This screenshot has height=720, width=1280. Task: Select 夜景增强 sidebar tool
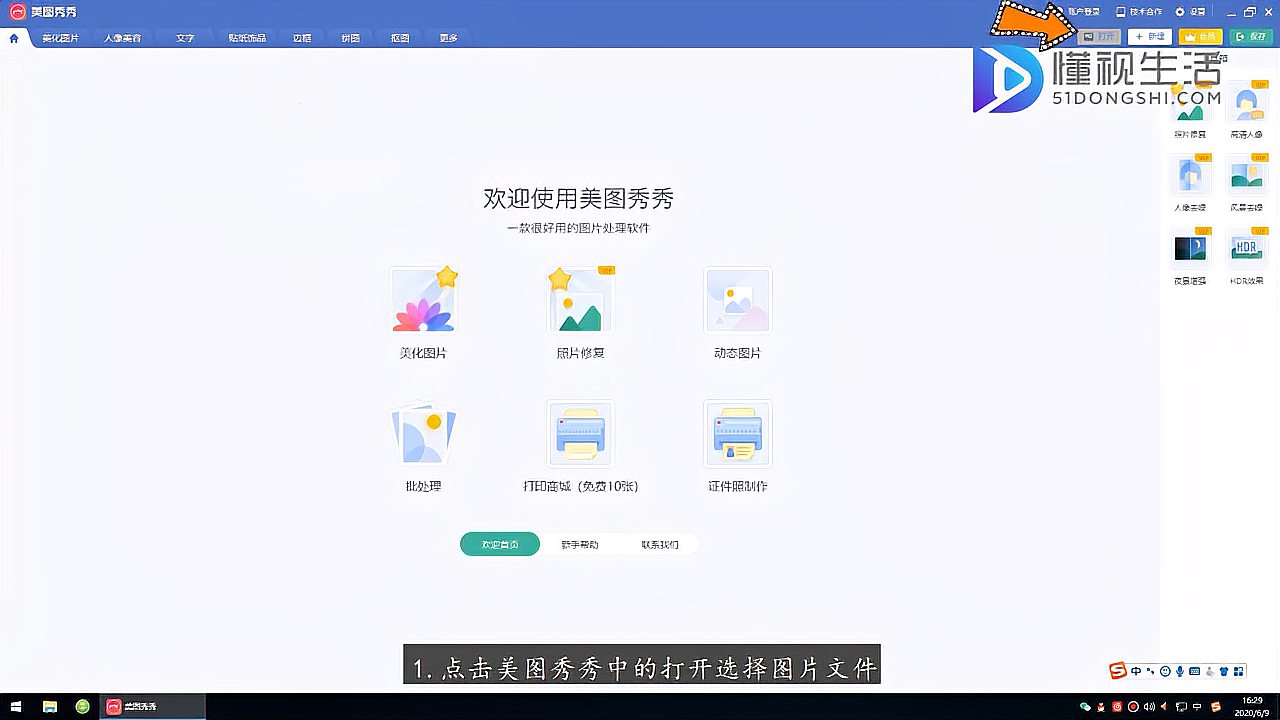click(1190, 256)
